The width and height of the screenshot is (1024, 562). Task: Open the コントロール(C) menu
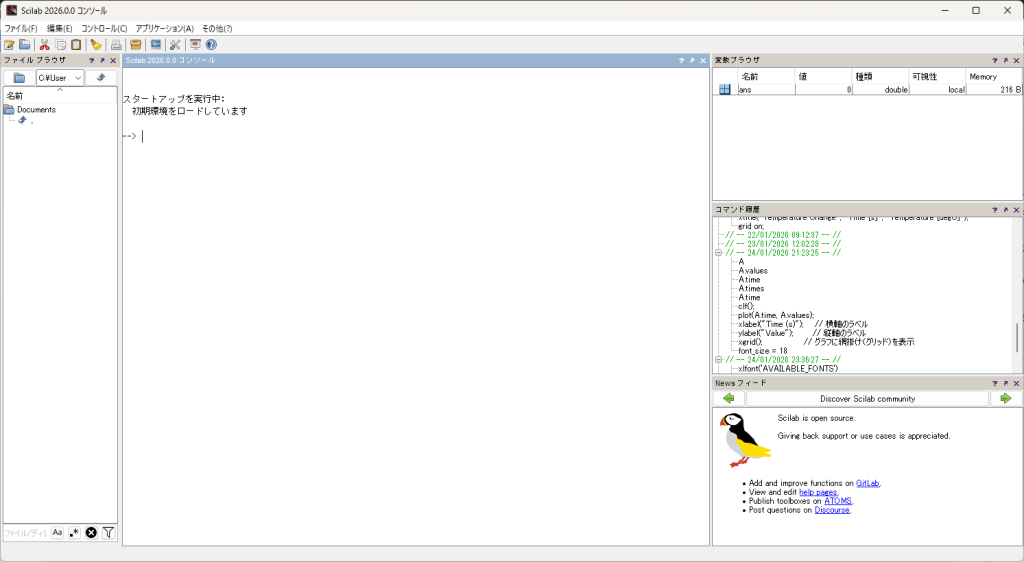pyautogui.click(x=104, y=29)
